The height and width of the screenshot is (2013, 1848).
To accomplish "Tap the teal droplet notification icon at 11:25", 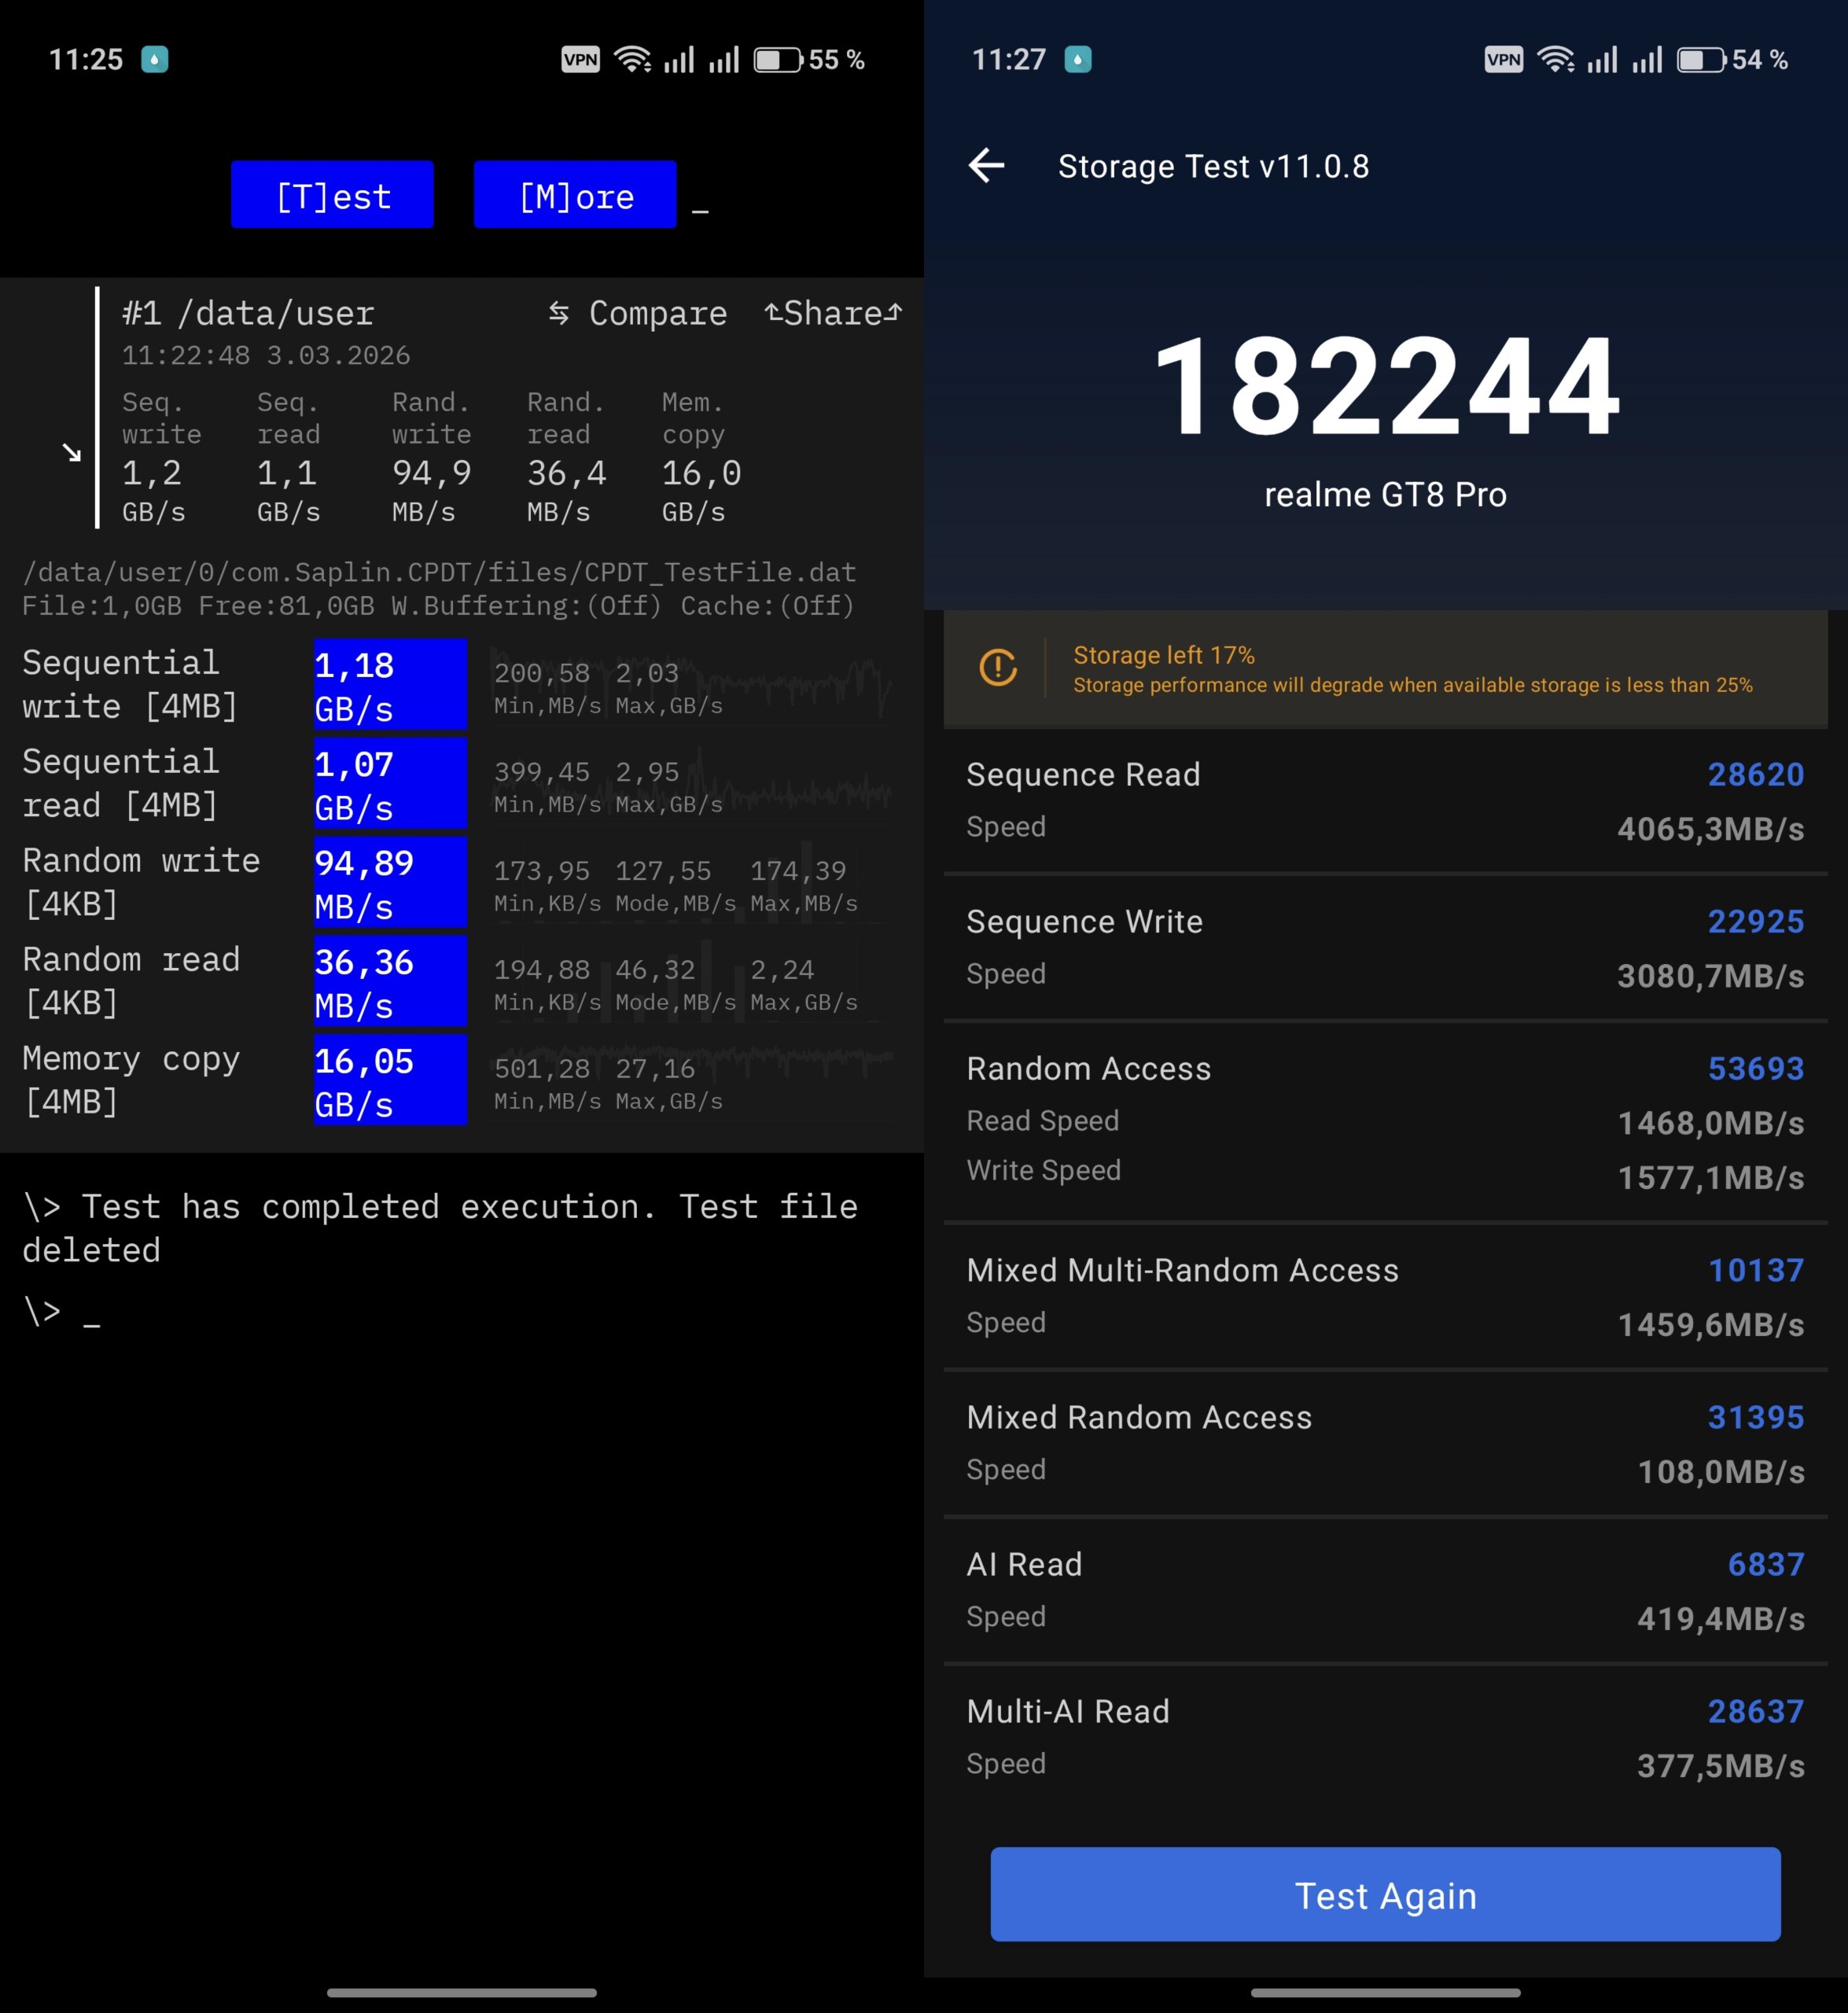I will coord(155,60).
